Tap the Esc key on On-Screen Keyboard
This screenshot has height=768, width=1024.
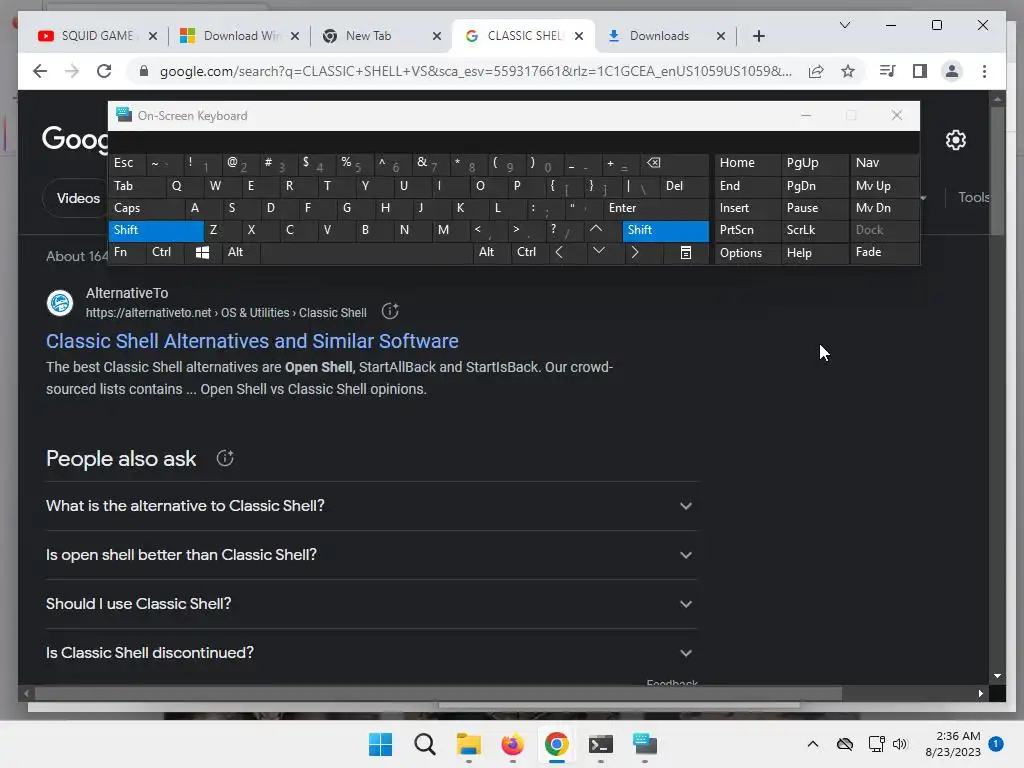point(127,163)
